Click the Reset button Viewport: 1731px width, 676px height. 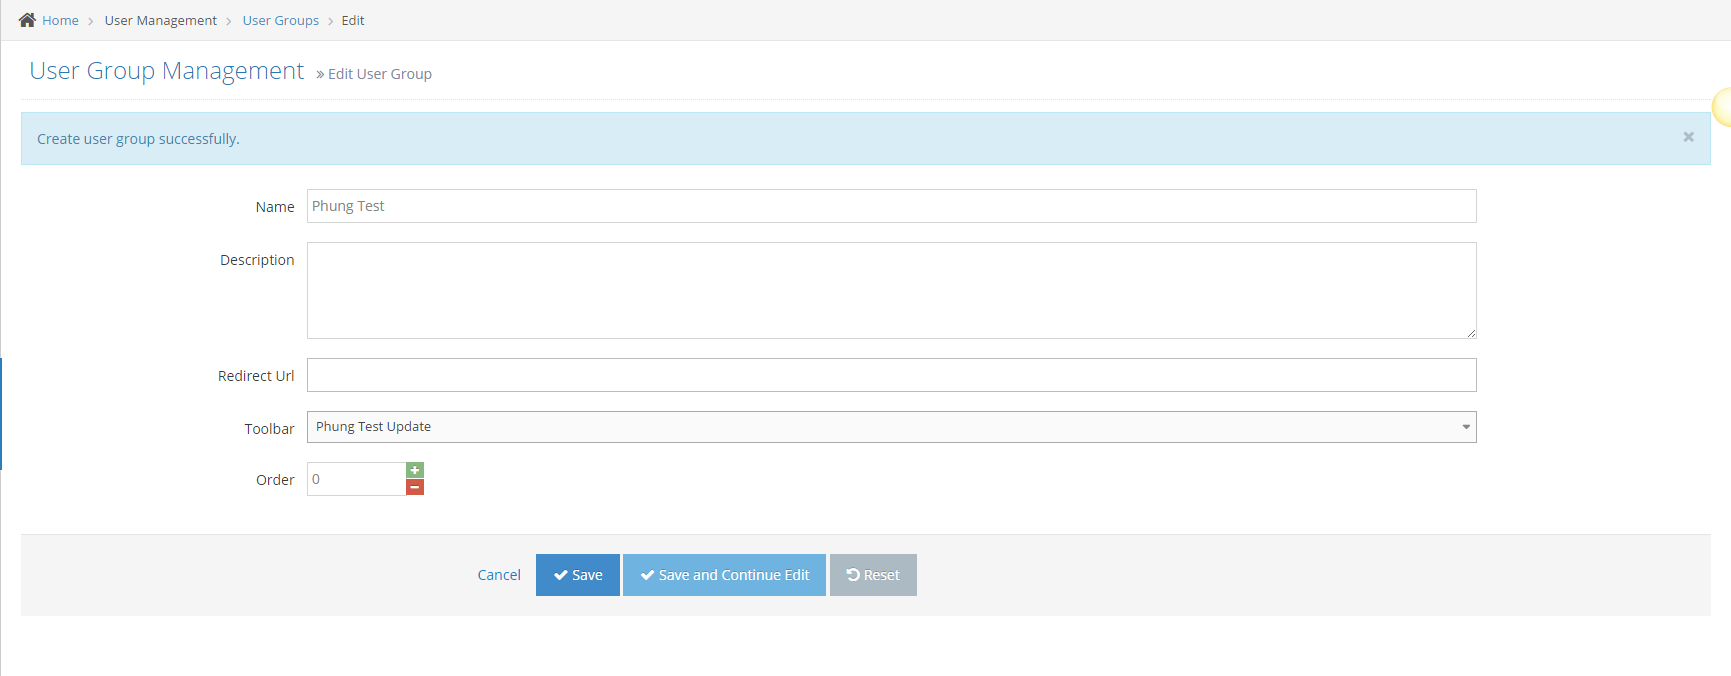tap(873, 575)
